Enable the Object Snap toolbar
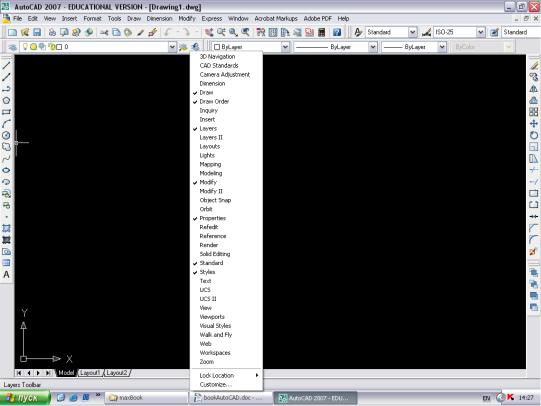The width and height of the screenshot is (541, 406). click(226, 200)
